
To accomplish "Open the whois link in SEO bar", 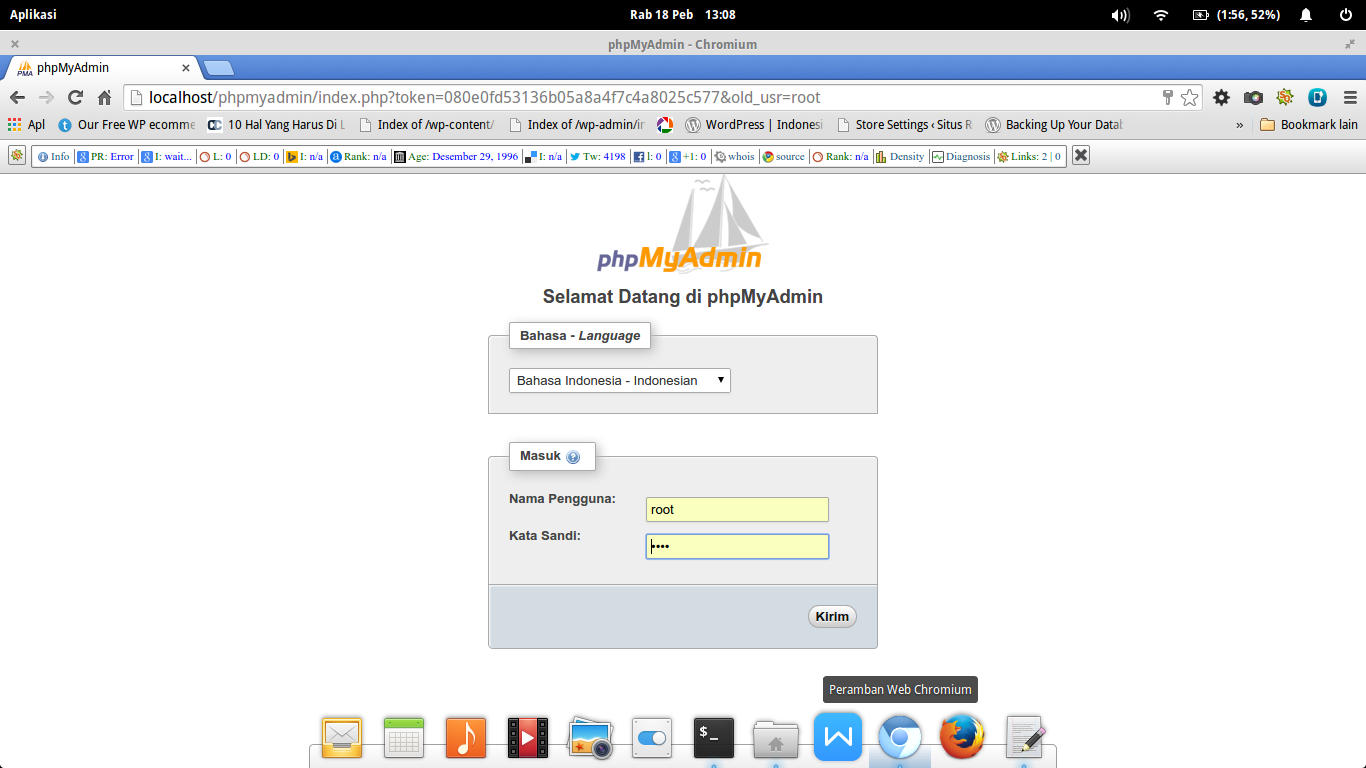I will (734, 156).
